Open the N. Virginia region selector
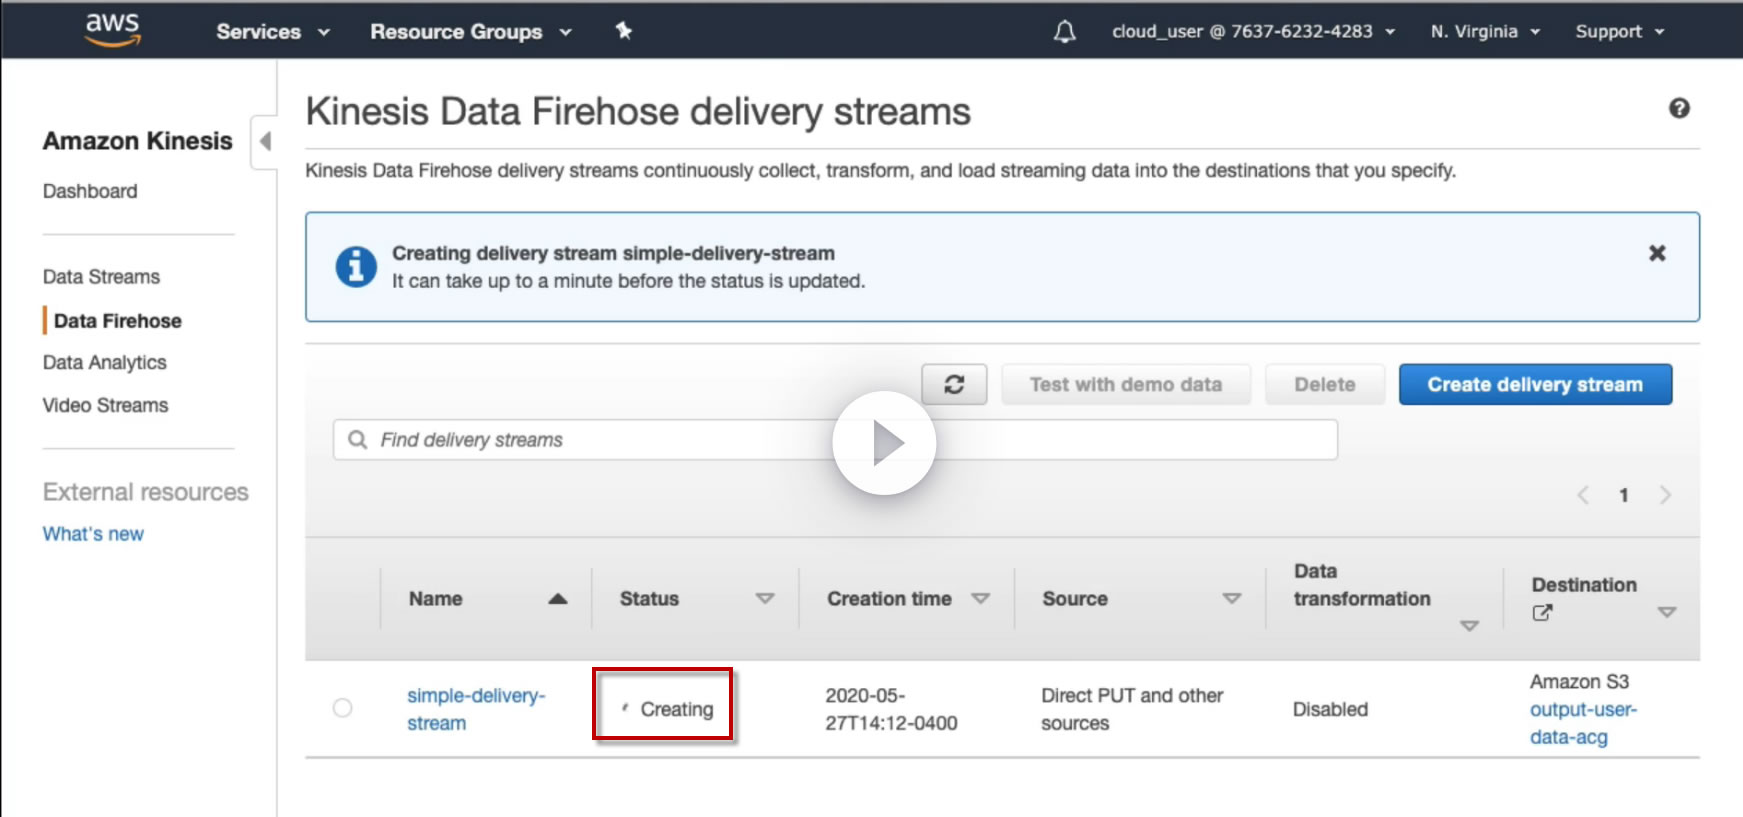Screen dimensions: 1743x817 click(1484, 32)
